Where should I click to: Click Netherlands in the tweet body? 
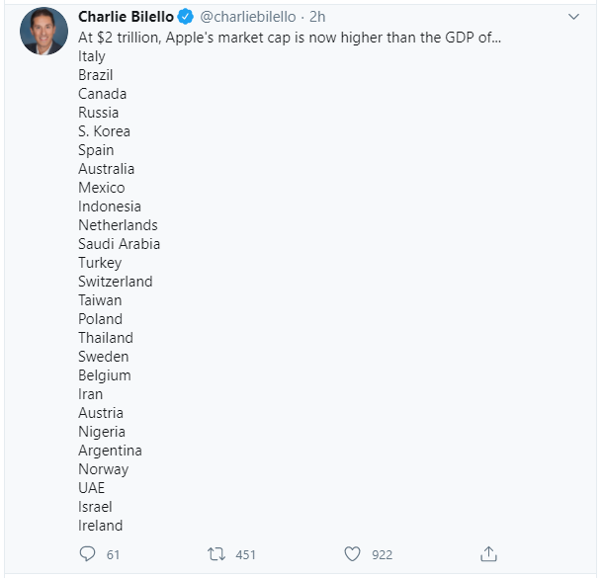point(118,225)
